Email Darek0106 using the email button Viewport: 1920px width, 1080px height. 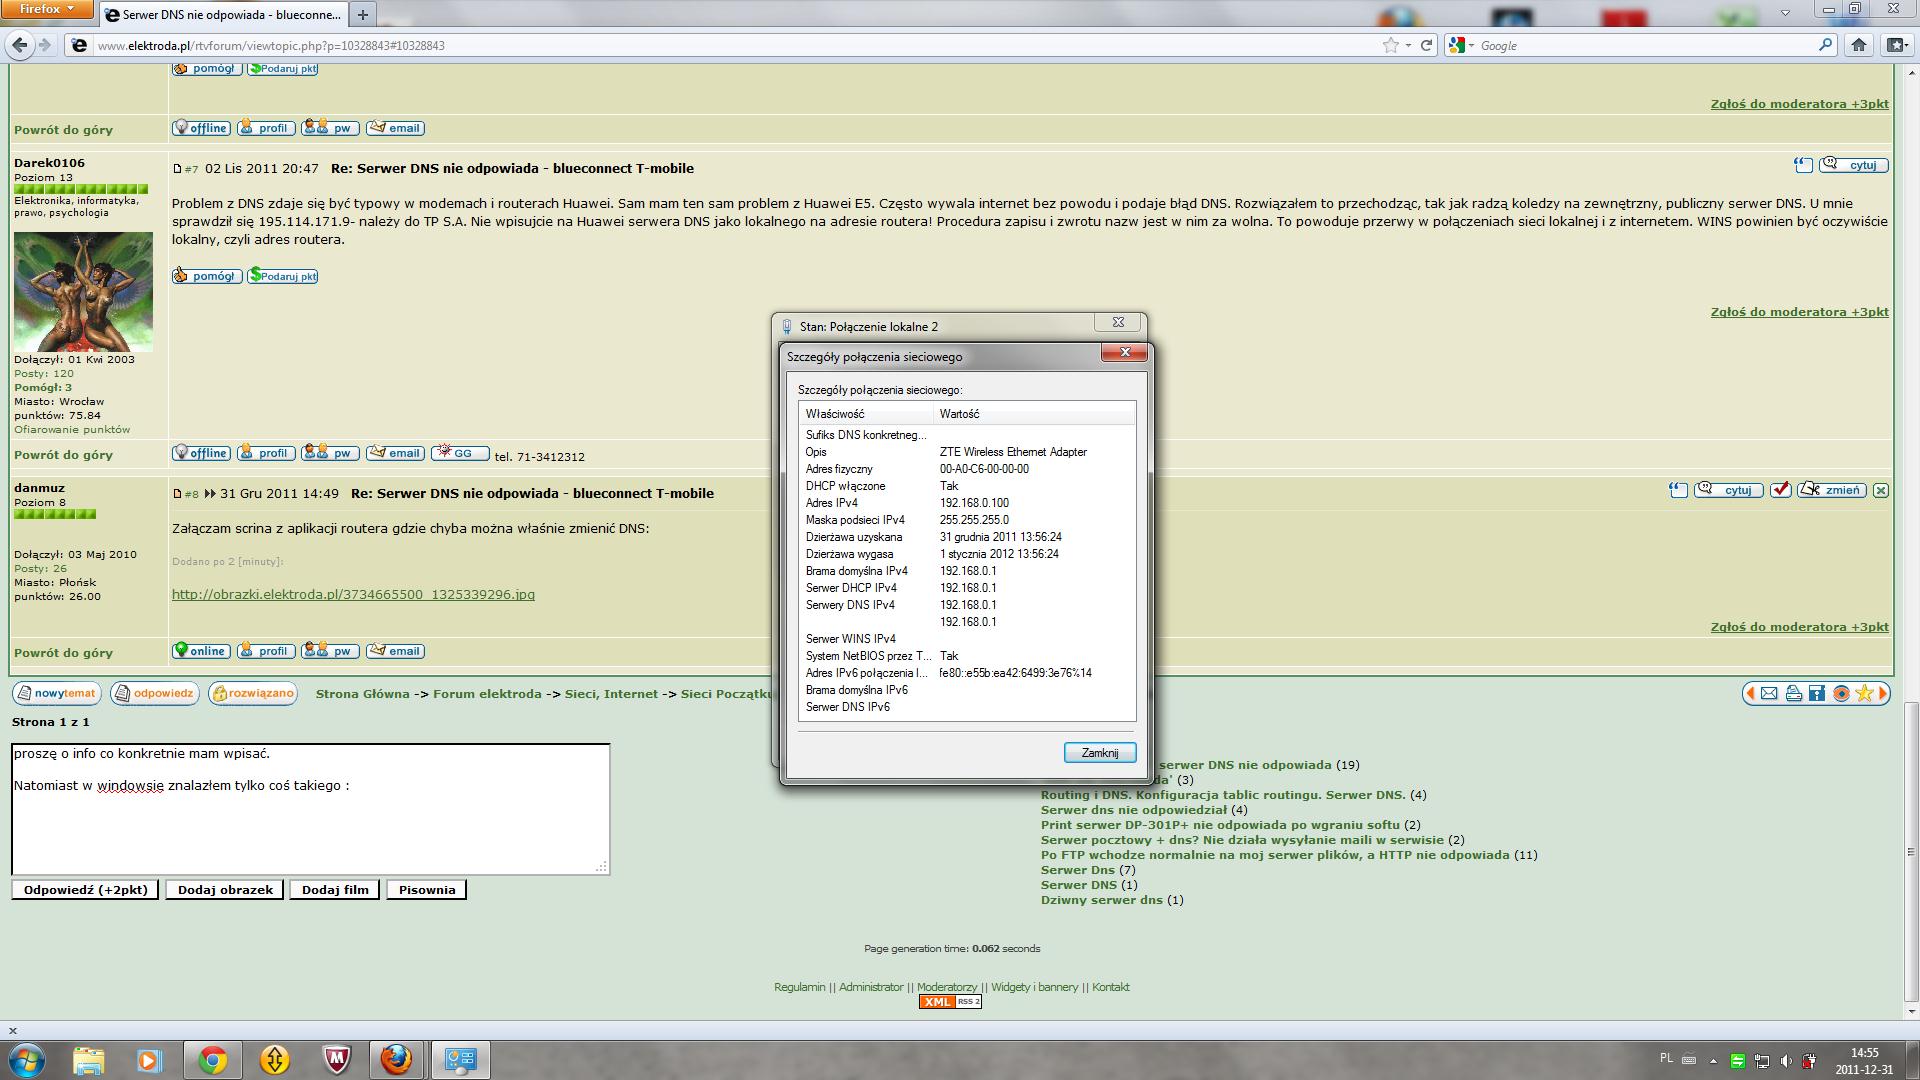(395, 453)
